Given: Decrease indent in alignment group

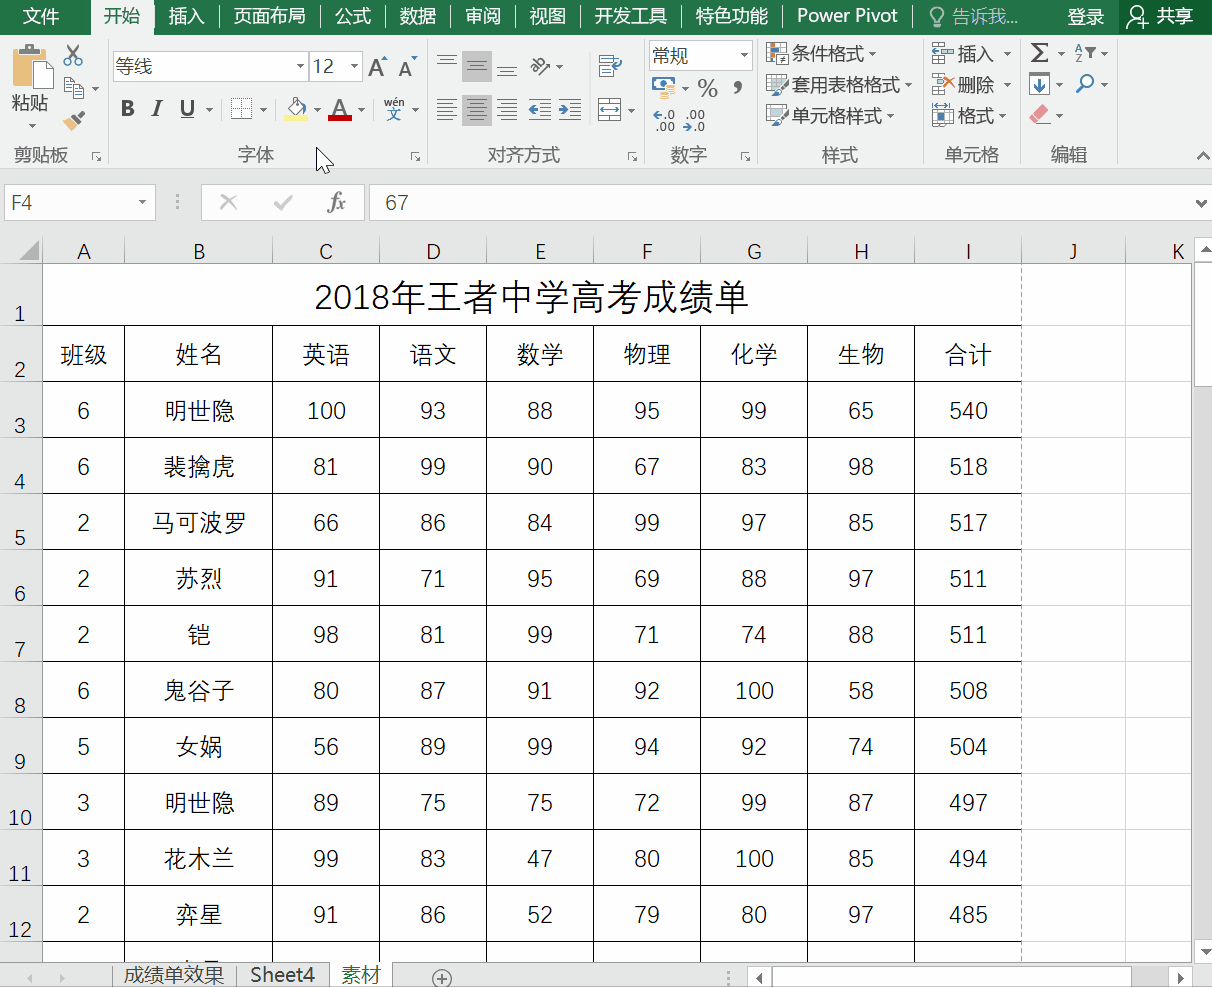Looking at the screenshot, I should click(x=539, y=110).
